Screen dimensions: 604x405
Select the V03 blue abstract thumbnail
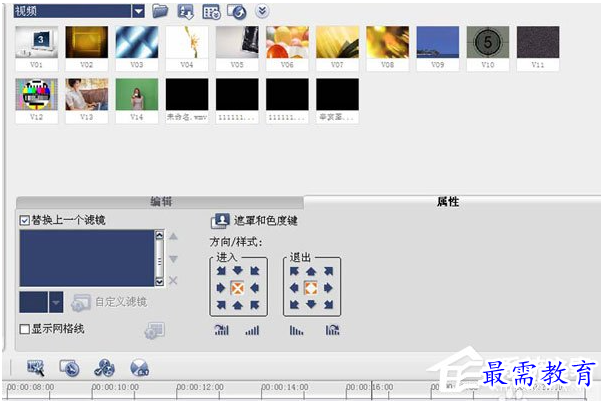pos(137,42)
